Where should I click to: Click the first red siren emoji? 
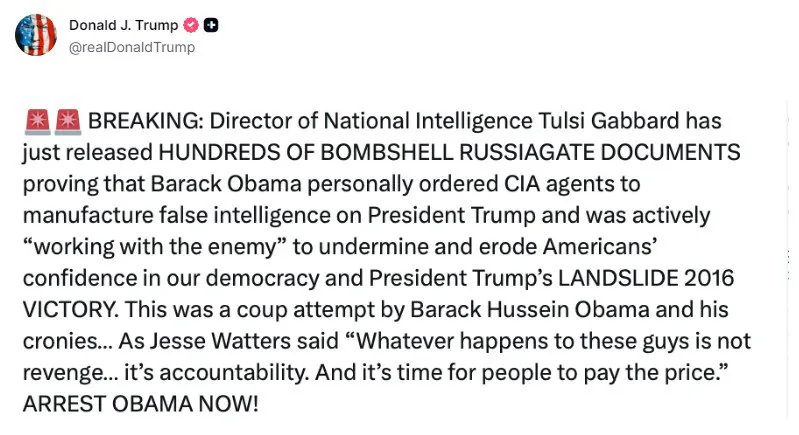[x=36, y=123]
